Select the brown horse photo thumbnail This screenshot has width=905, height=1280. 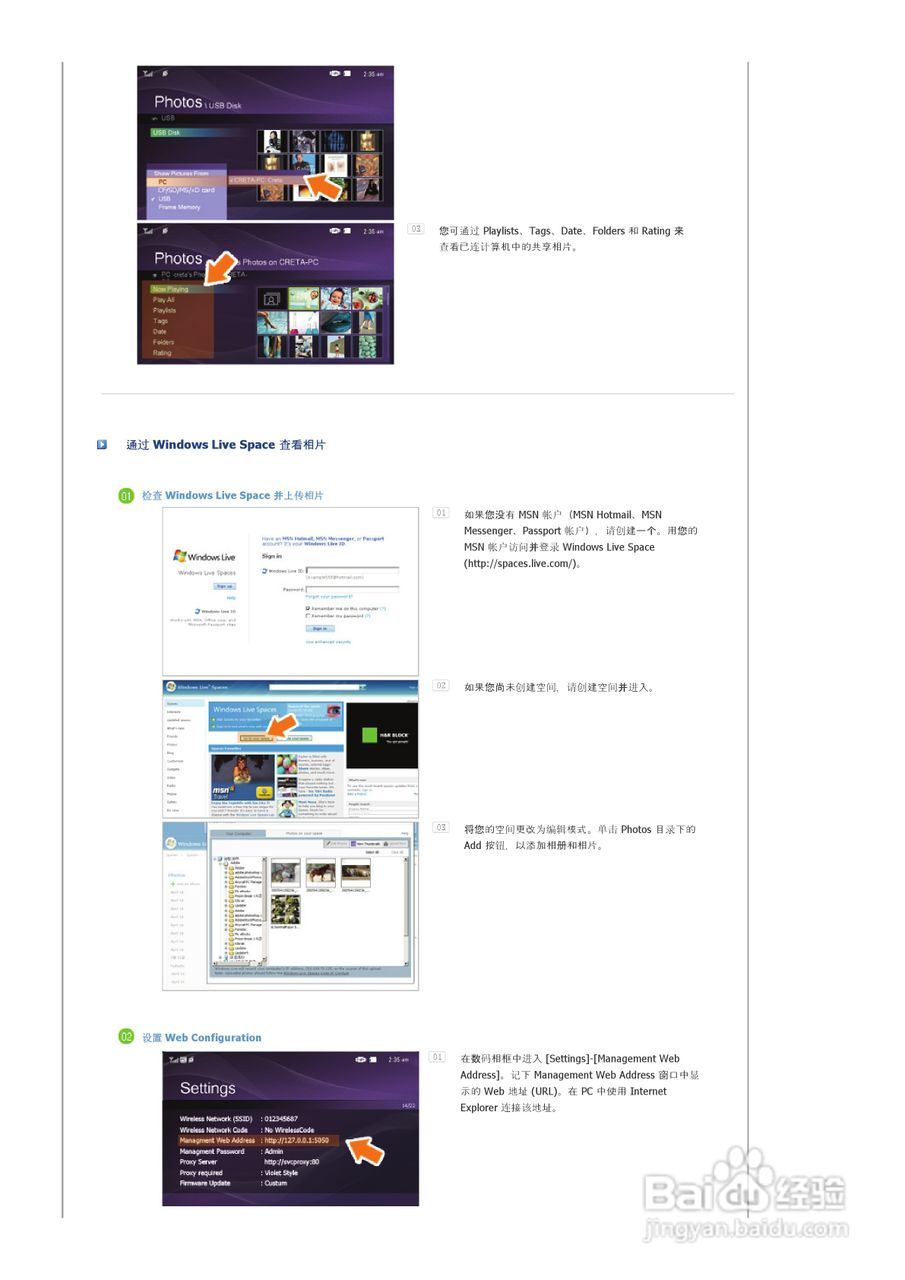click(x=321, y=873)
